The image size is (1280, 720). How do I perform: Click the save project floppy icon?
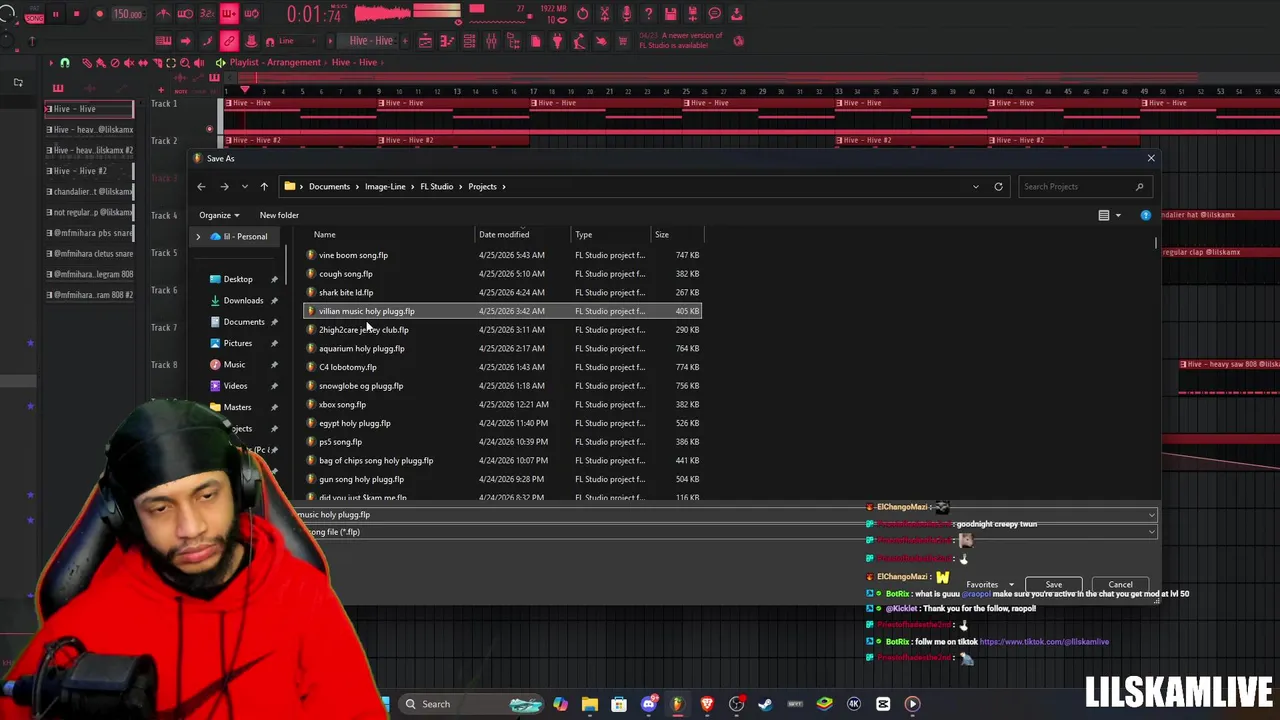[x=671, y=14]
